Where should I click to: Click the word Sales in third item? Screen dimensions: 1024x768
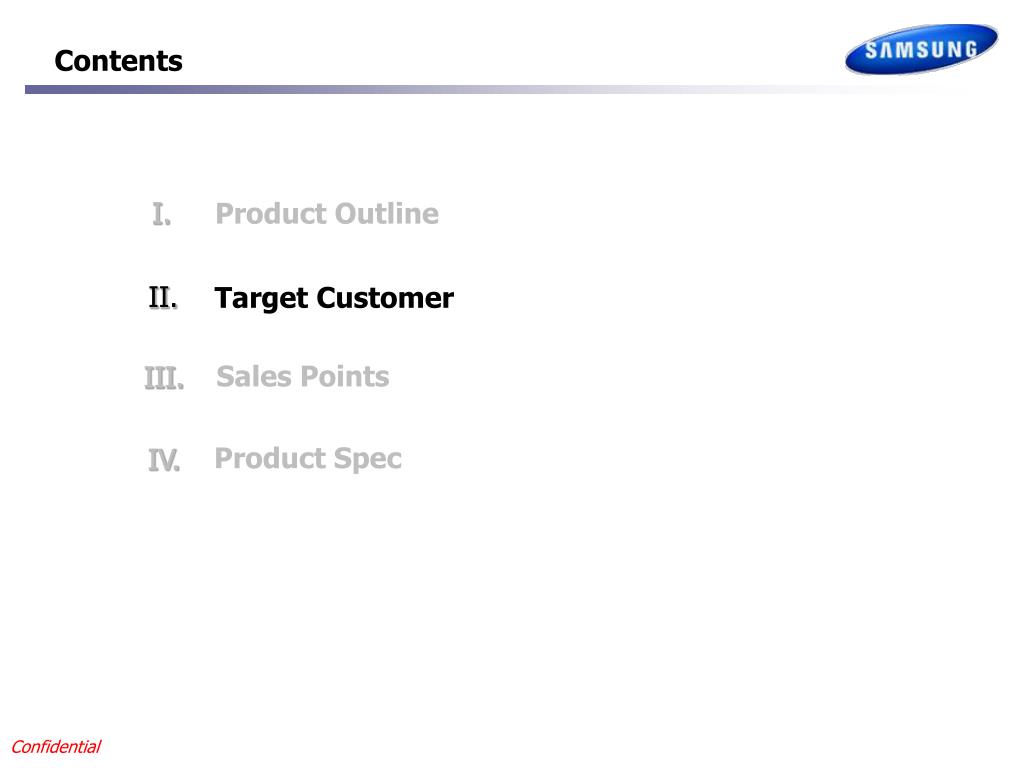tap(253, 376)
